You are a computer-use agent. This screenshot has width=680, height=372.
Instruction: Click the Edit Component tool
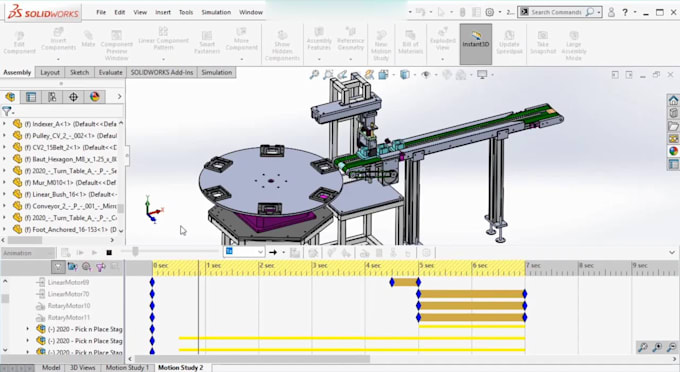pyautogui.click(x=19, y=43)
